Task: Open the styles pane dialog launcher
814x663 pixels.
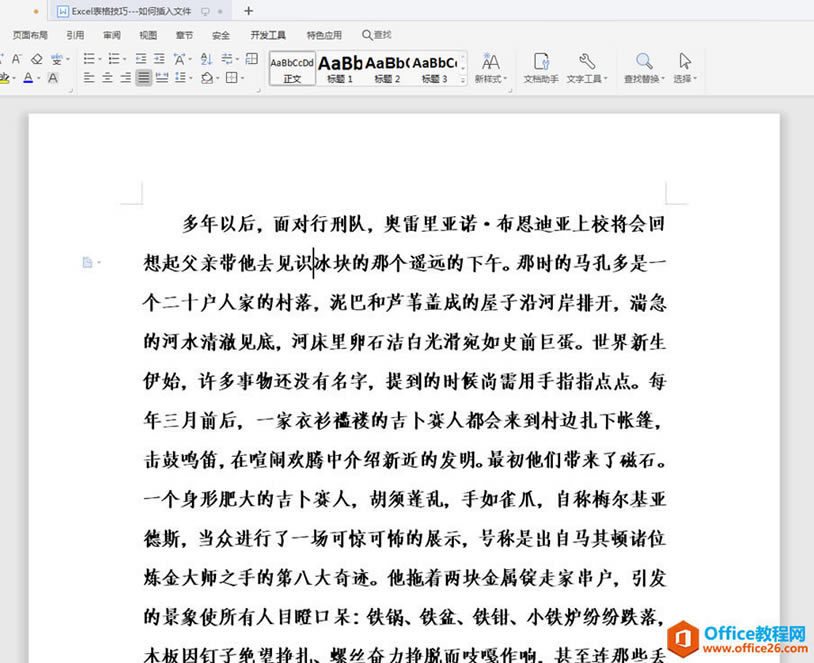Action: click(510, 90)
